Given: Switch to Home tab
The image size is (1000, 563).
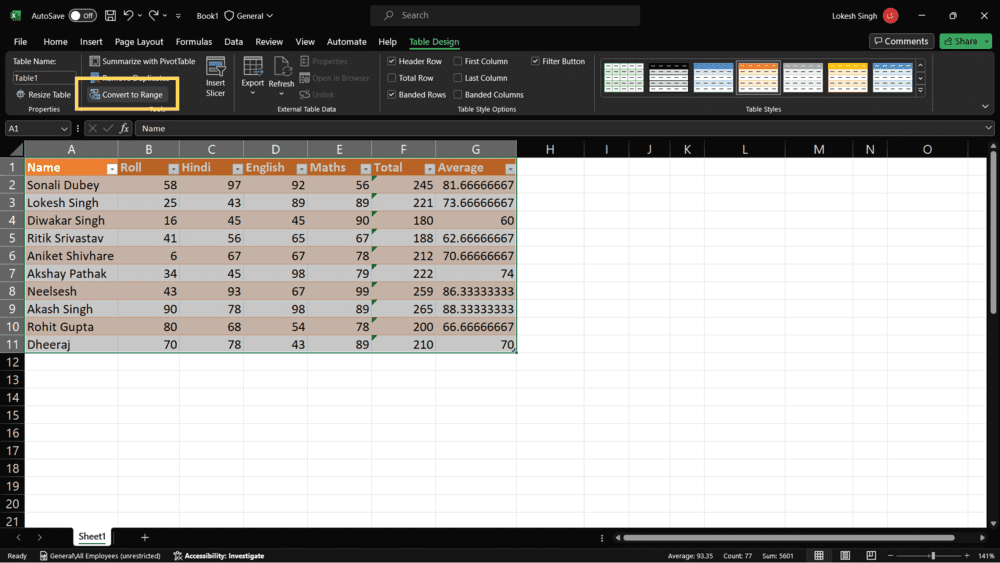Looking at the screenshot, I should click(55, 41).
